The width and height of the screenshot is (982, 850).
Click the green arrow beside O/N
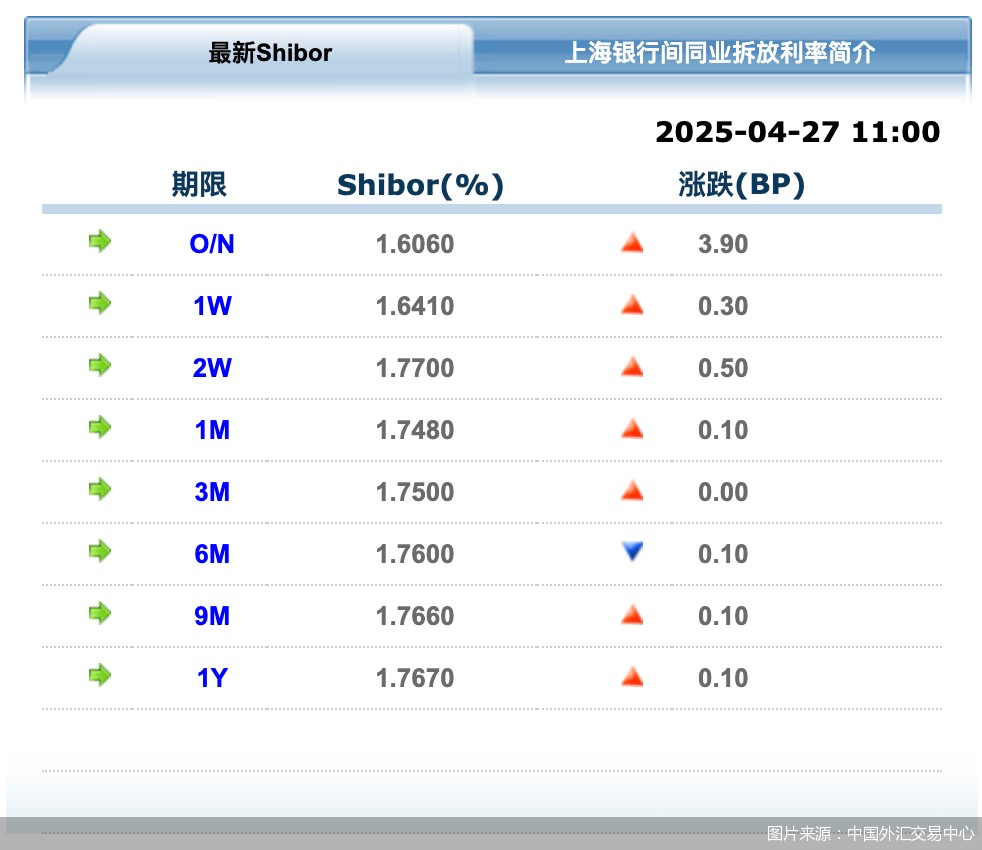pos(100,241)
